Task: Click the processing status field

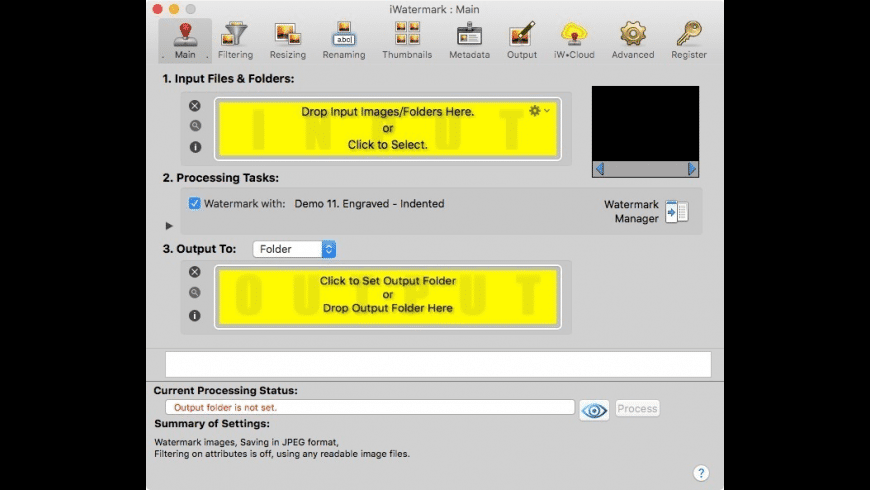Action: point(370,407)
